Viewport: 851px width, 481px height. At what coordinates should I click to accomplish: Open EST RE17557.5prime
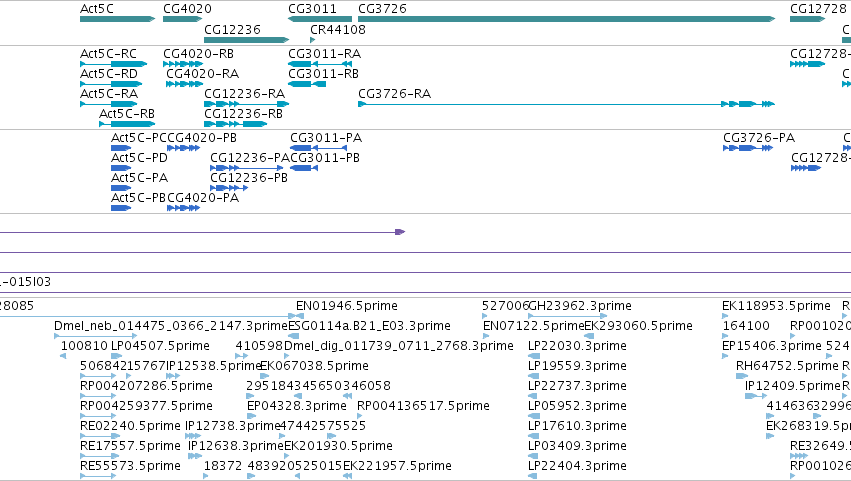[130, 446]
